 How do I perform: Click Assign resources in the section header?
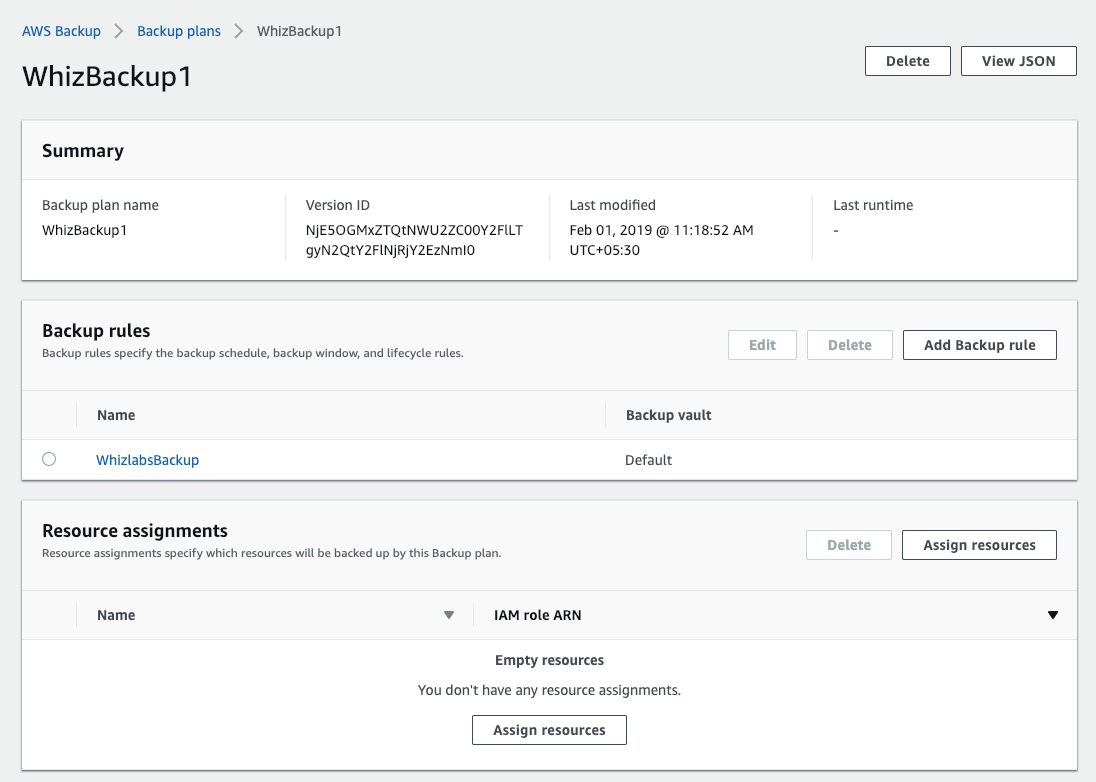click(x=979, y=545)
